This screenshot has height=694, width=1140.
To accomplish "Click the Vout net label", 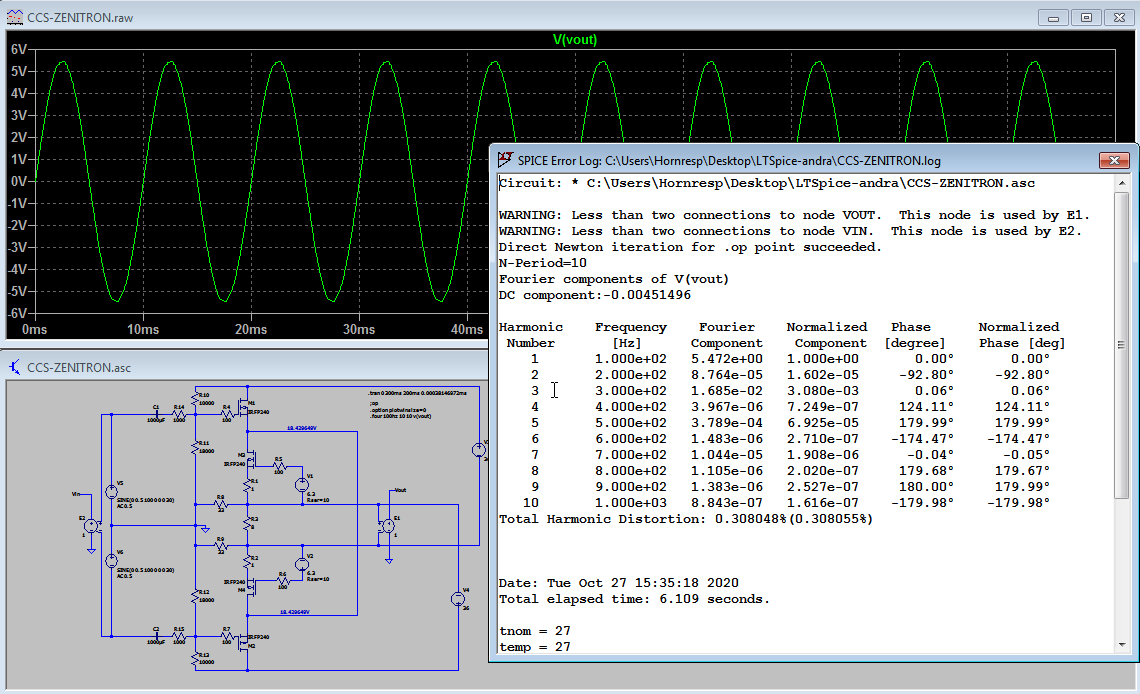I will (401, 490).
